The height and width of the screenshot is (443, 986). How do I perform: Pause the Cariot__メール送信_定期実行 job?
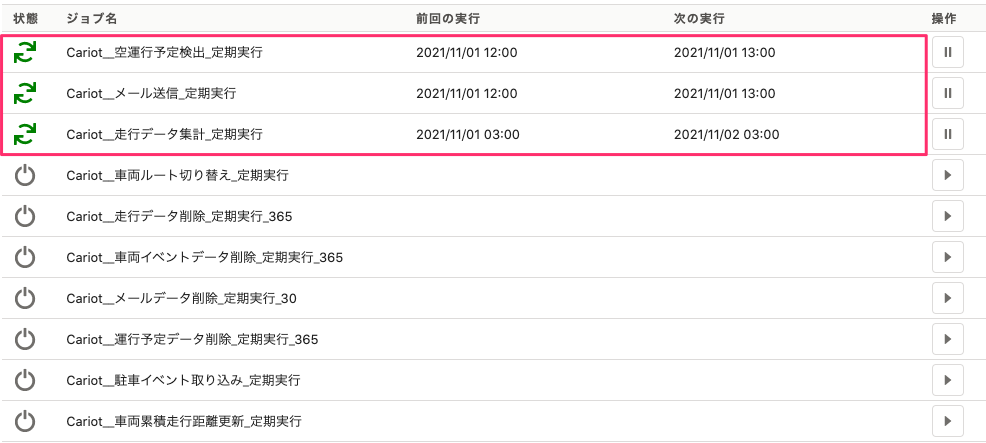click(x=948, y=93)
